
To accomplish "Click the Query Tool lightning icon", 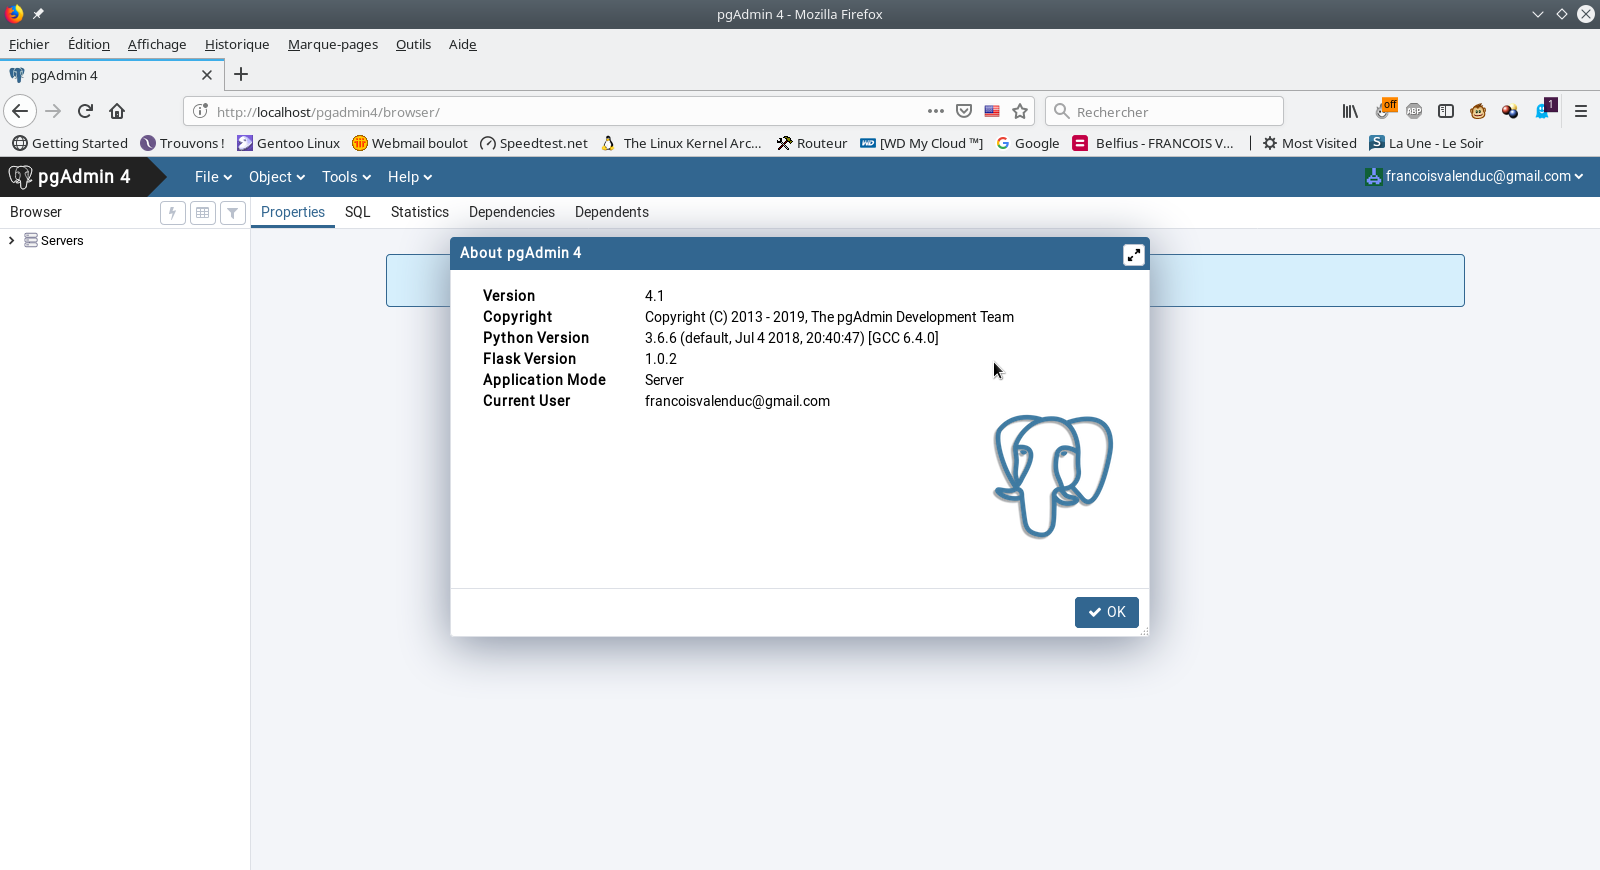I will click(x=173, y=213).
